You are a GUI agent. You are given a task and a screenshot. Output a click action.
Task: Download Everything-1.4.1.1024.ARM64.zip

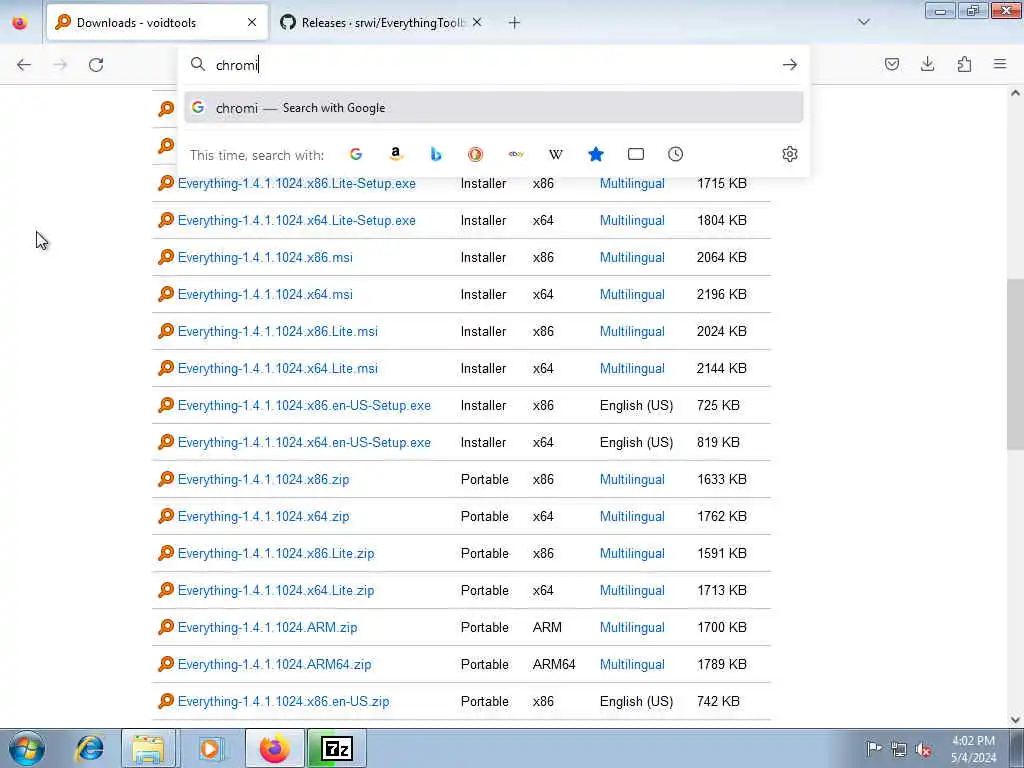pyautogui.click(x=274, y=665)
